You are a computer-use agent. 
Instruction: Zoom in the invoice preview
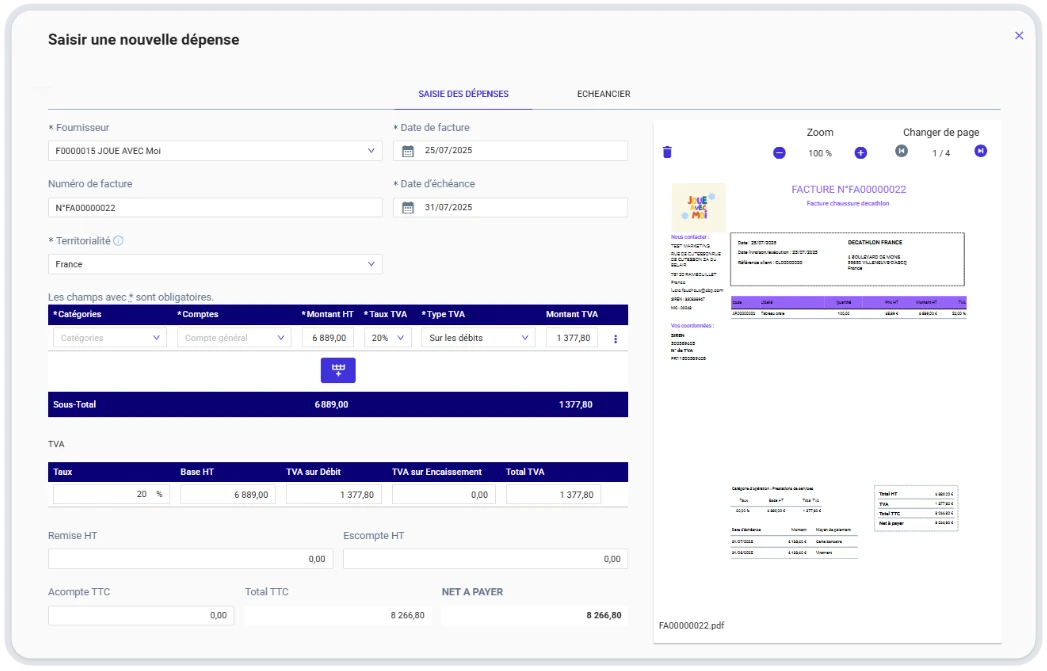(860, 152)
